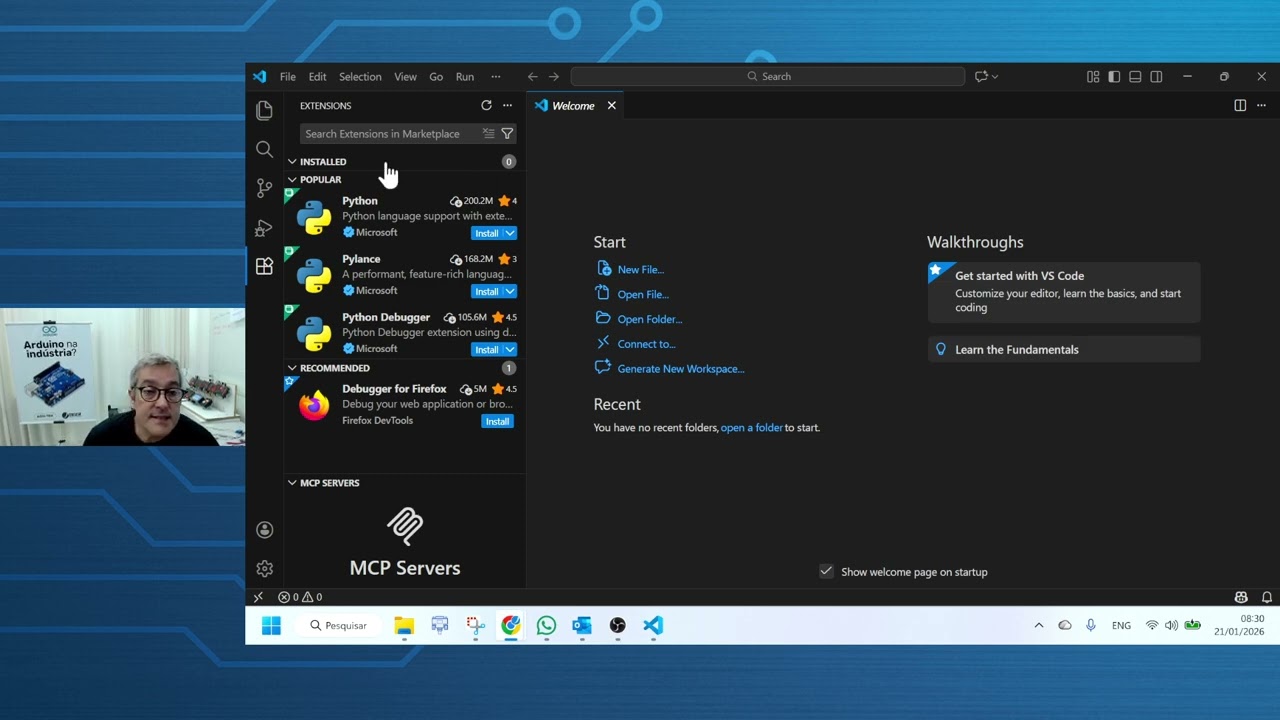The width and height of the screenshot is (1280, 720).
Task: Split the editor to the right
Action: pyautogui.click(x=1240, y=105)
